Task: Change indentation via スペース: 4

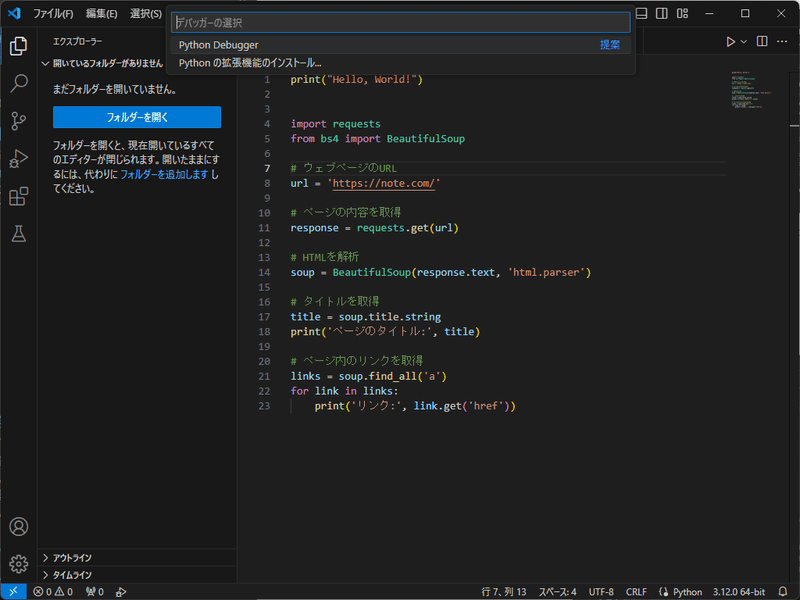Action: coord(558,591)
